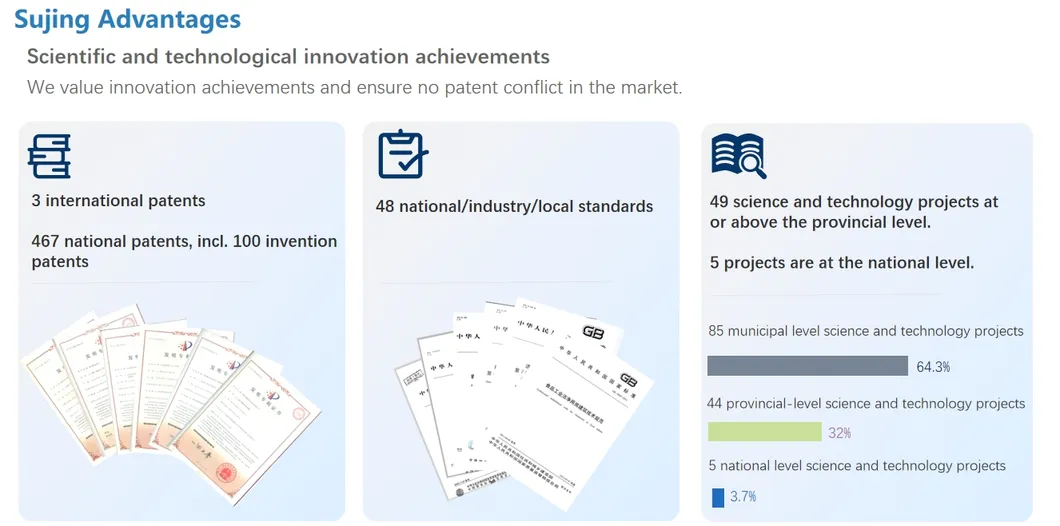Click the "3 international patents" text

click(118, 200)
